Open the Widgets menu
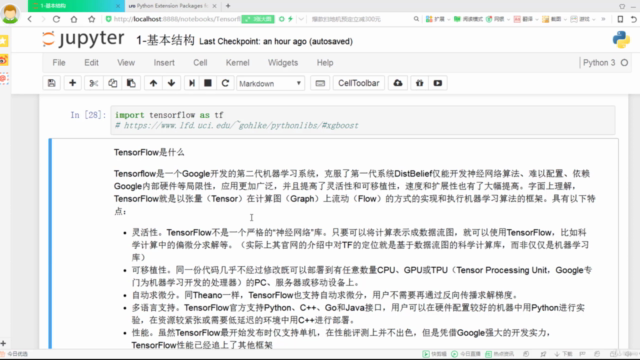The width and height of the screenshot is (640, 360). click(283, 63)
